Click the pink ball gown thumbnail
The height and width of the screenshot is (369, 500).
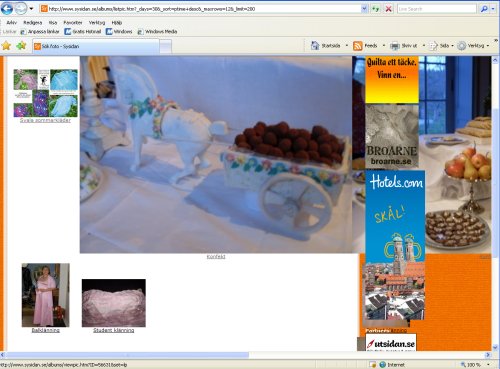tap(46, 295)
